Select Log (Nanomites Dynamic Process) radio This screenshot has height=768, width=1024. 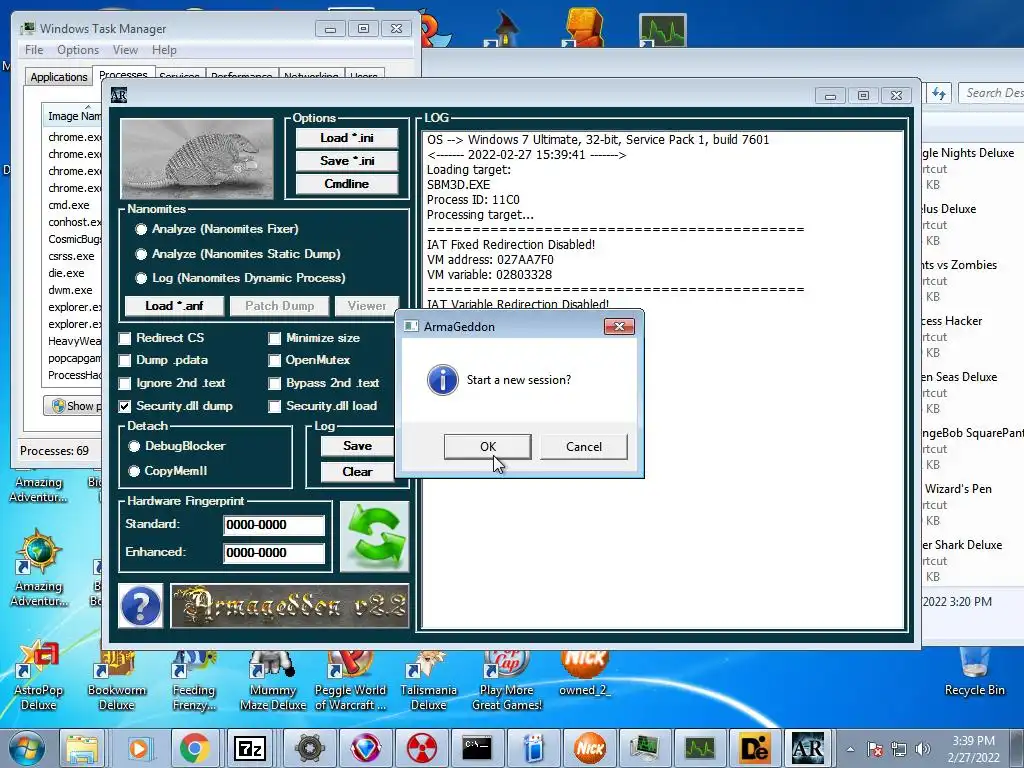pyautogui.click(x=141, y=278)
